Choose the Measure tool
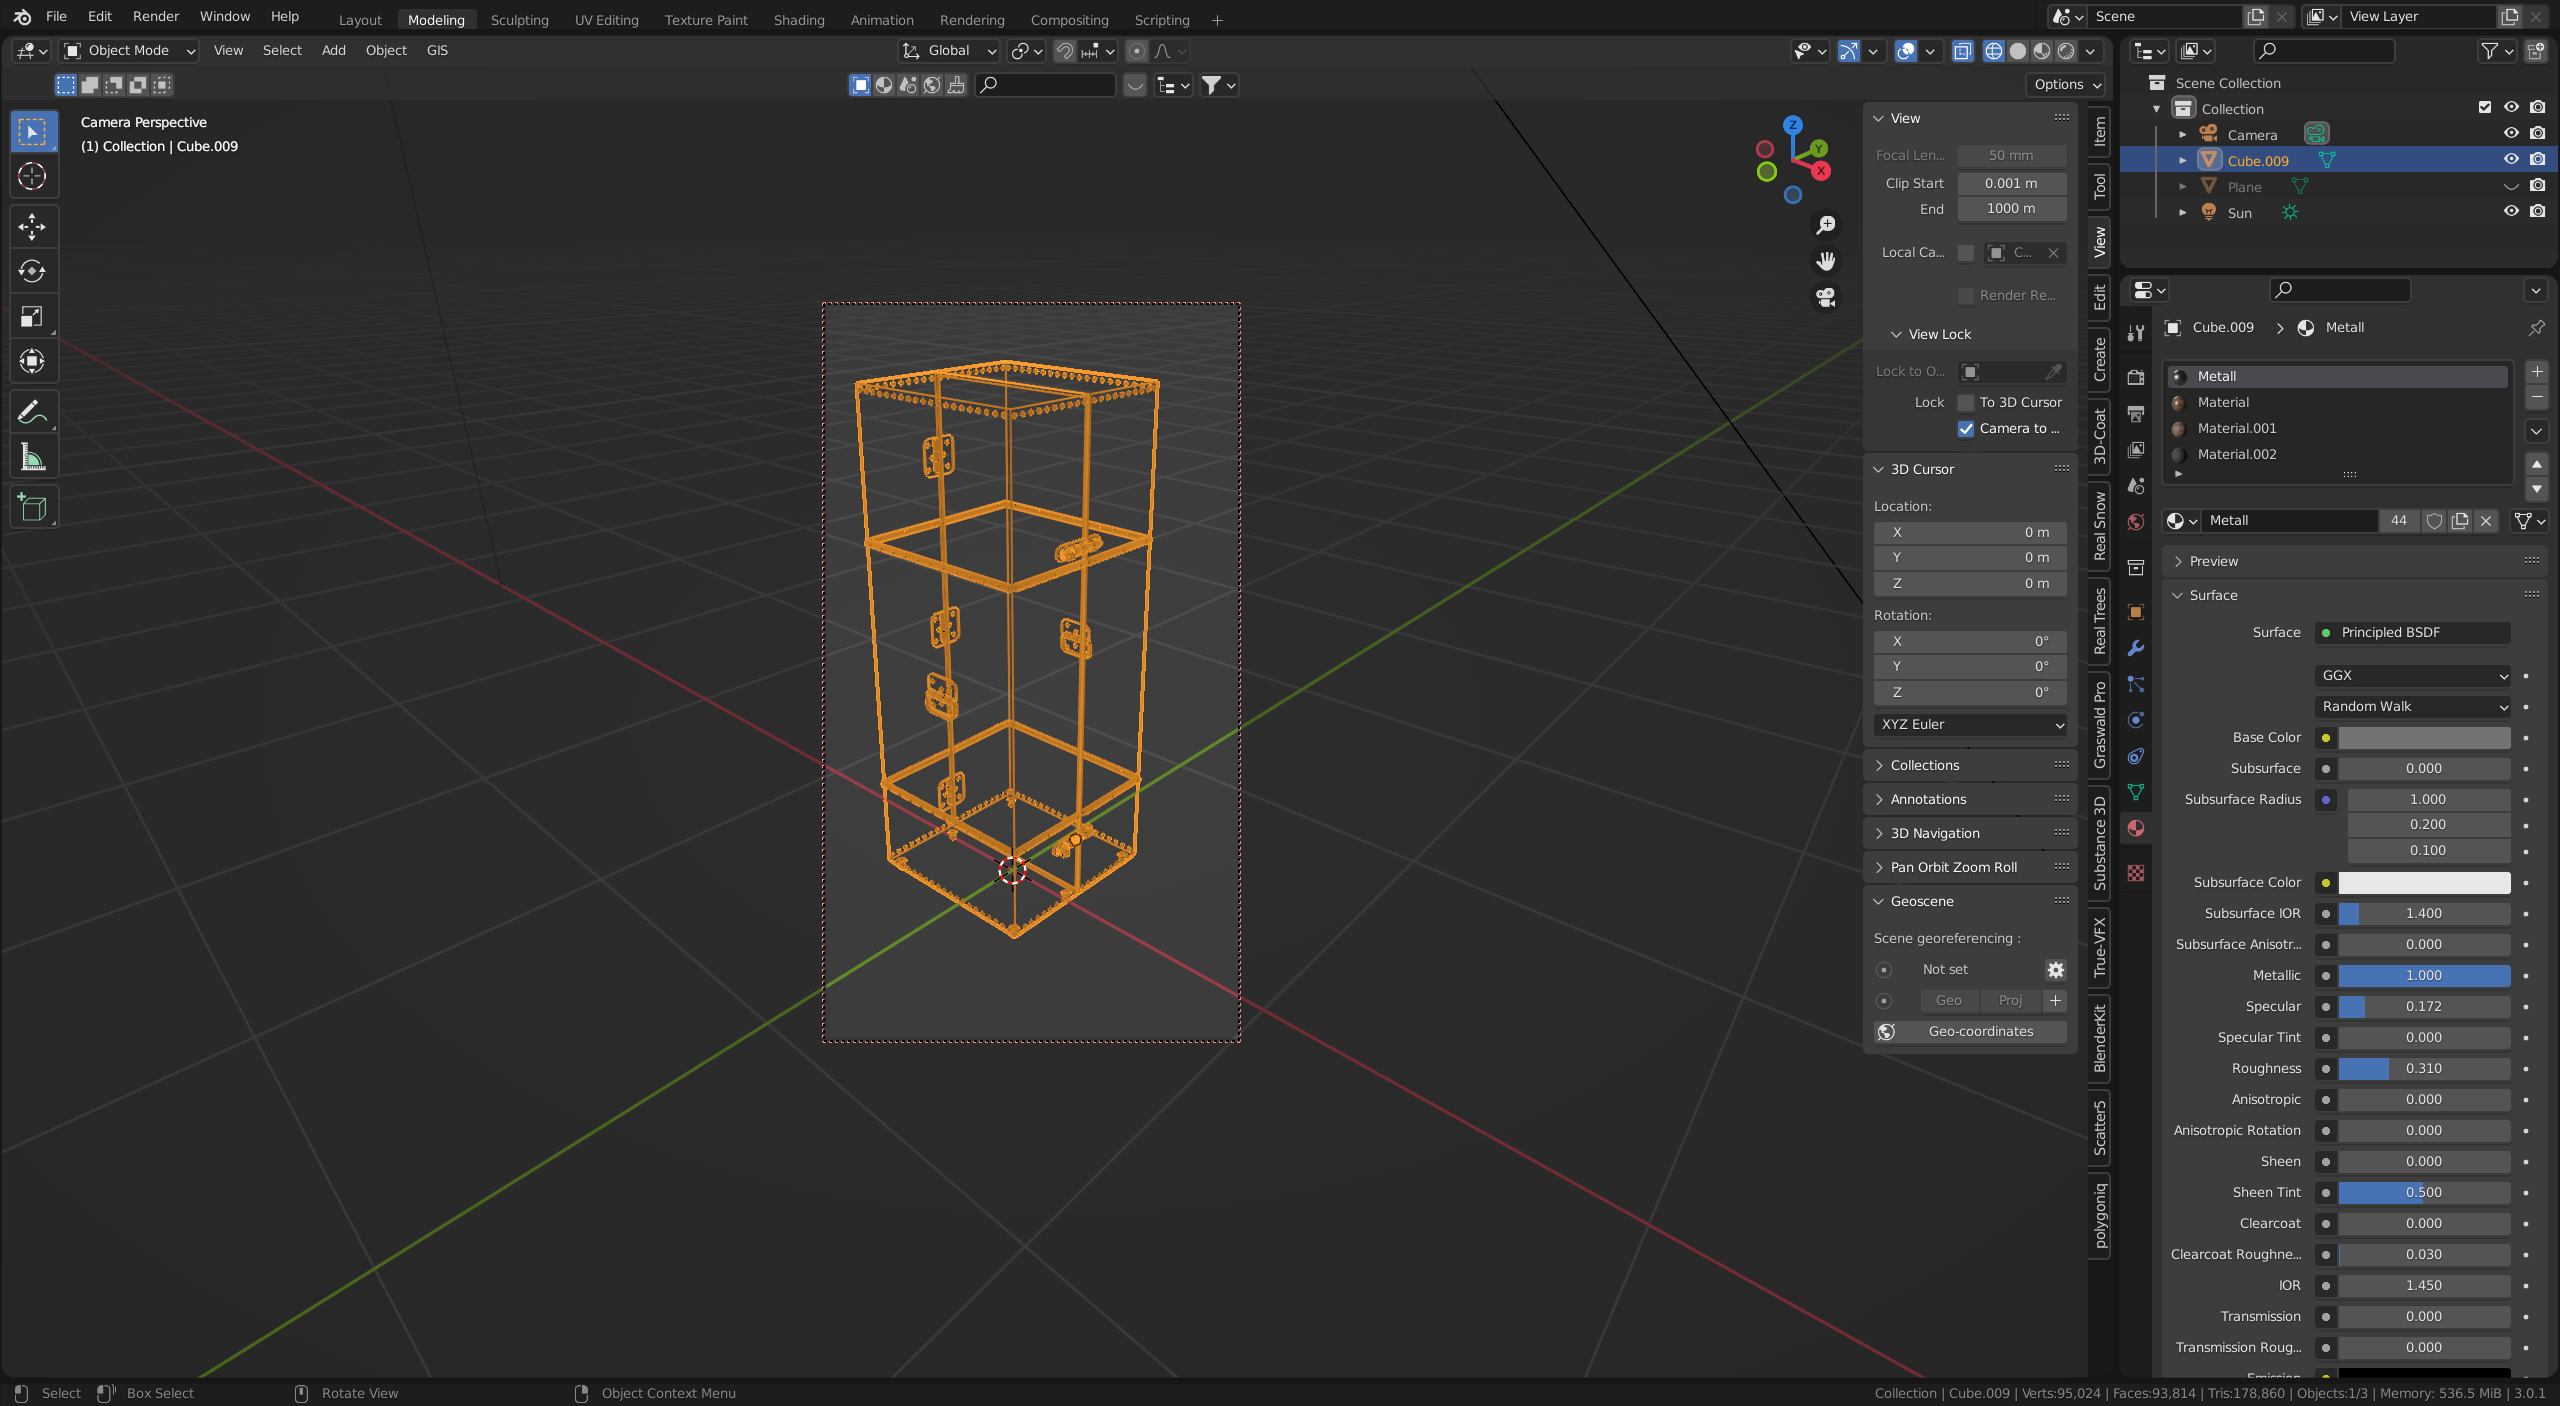Screen dimensions: 2560x1406 (32, 458)
